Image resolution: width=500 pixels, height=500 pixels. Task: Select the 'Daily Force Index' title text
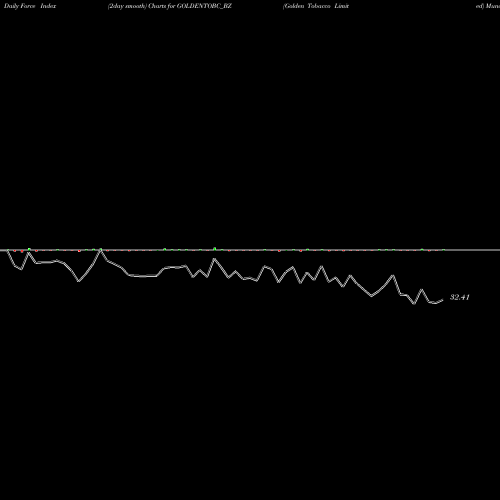point(30,6)
